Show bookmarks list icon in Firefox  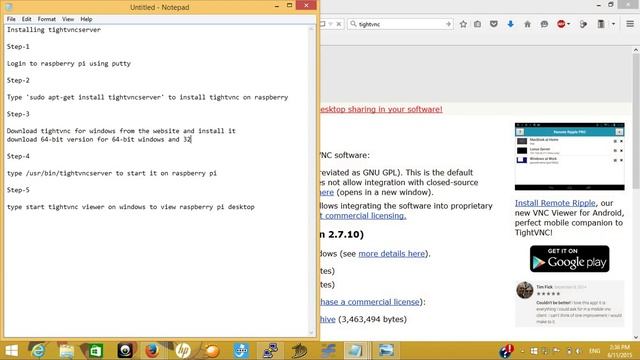coord(478,24)
